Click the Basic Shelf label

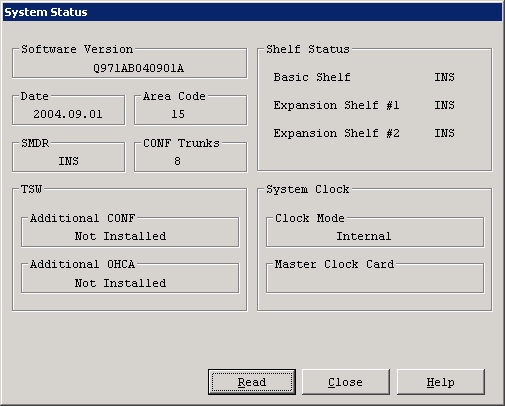(312, 77)
